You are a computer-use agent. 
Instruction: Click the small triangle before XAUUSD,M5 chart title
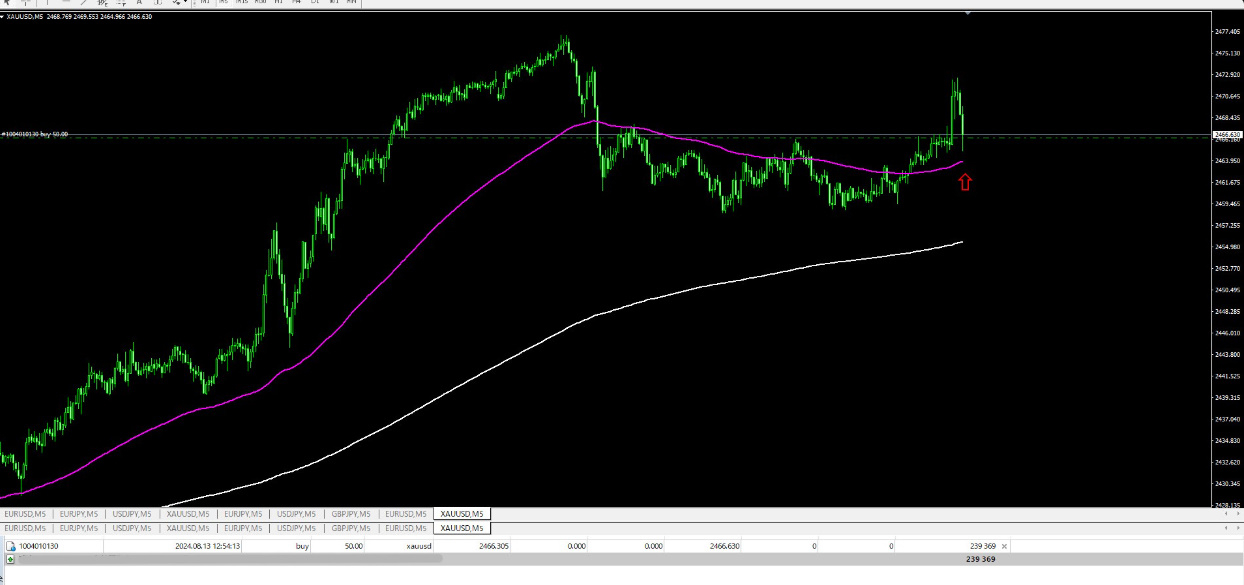(3, 15)
